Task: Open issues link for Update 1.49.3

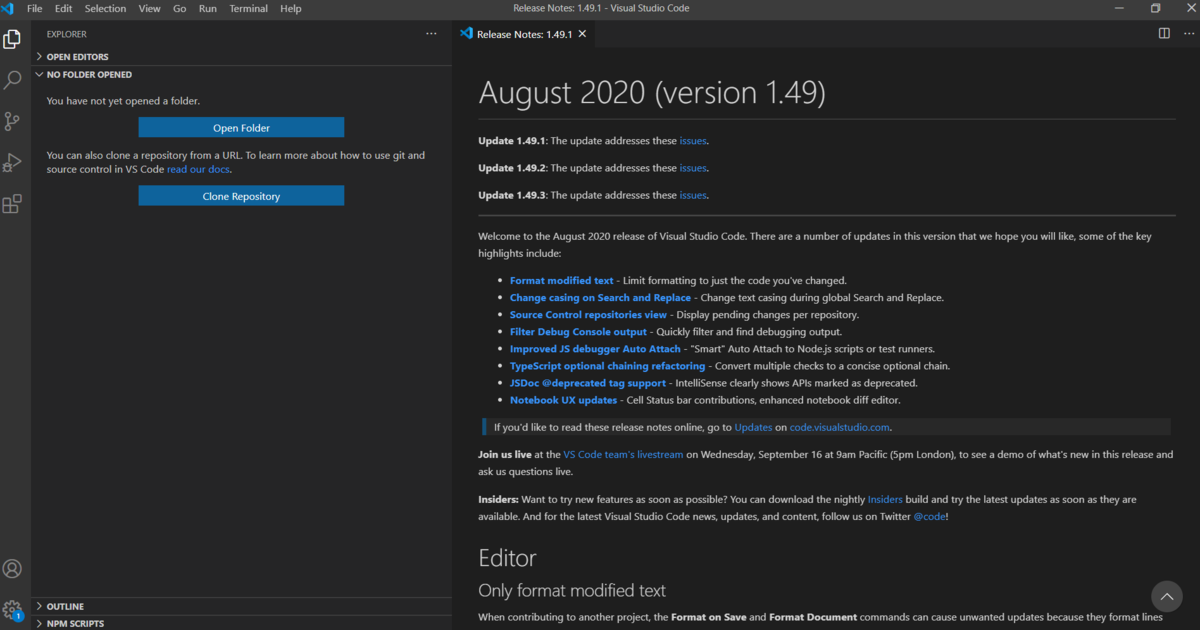Action: tap(693, 195)
